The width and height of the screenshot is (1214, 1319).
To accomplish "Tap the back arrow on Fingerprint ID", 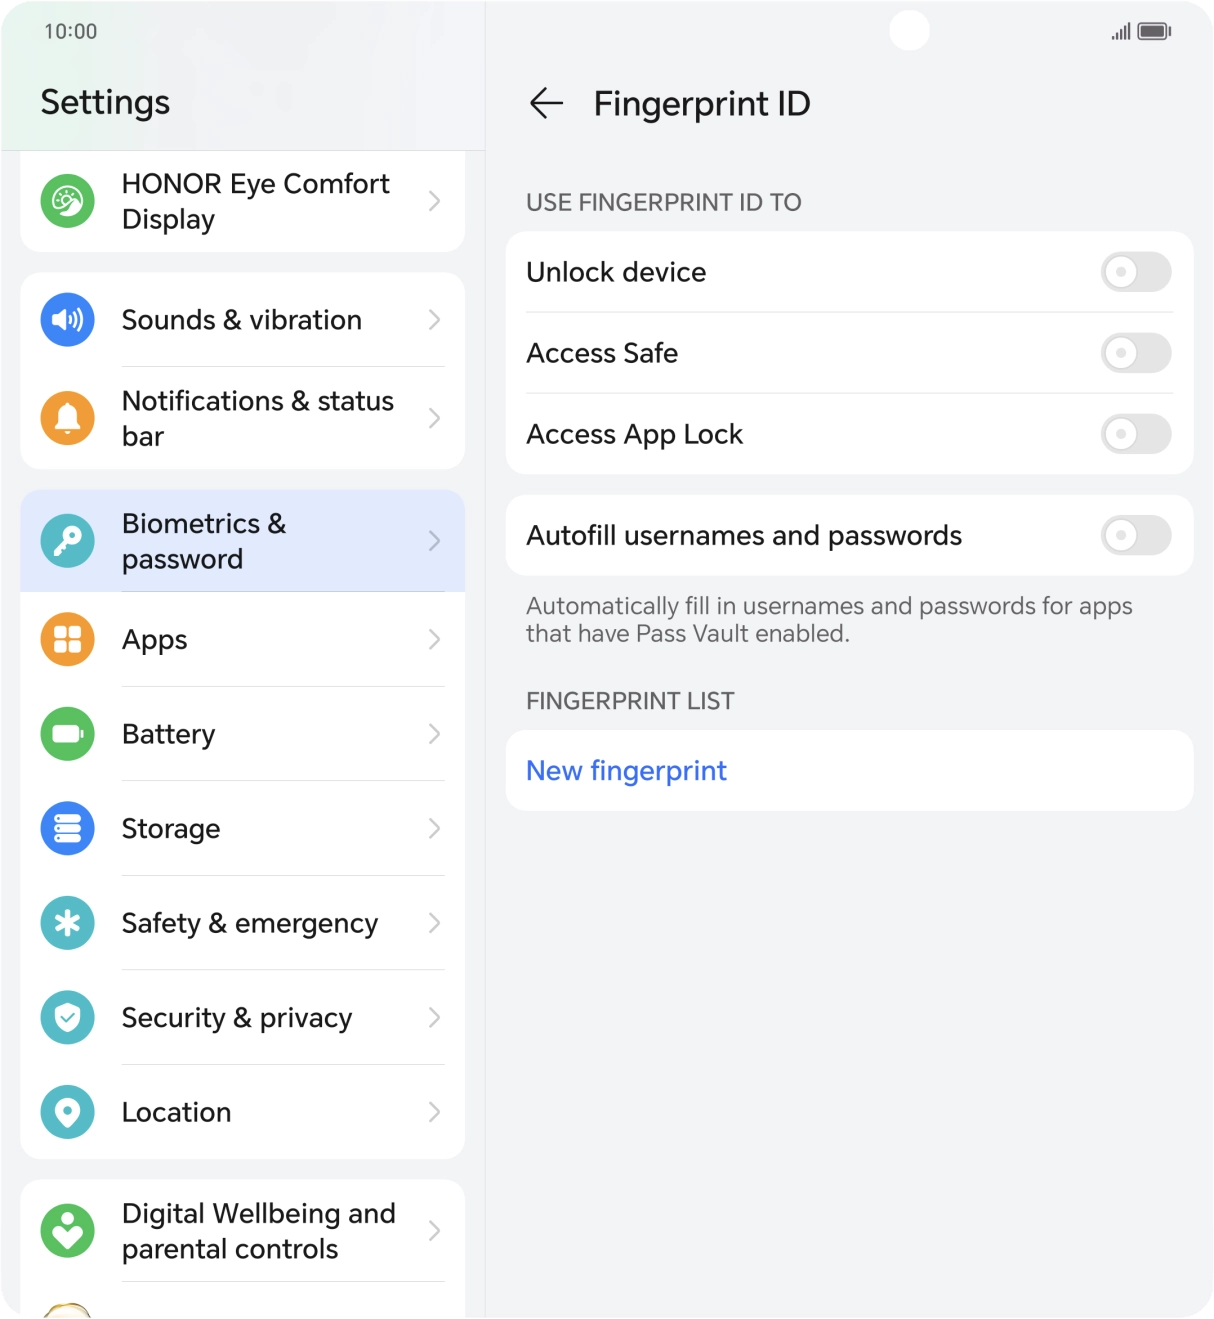I will [546, 103].
